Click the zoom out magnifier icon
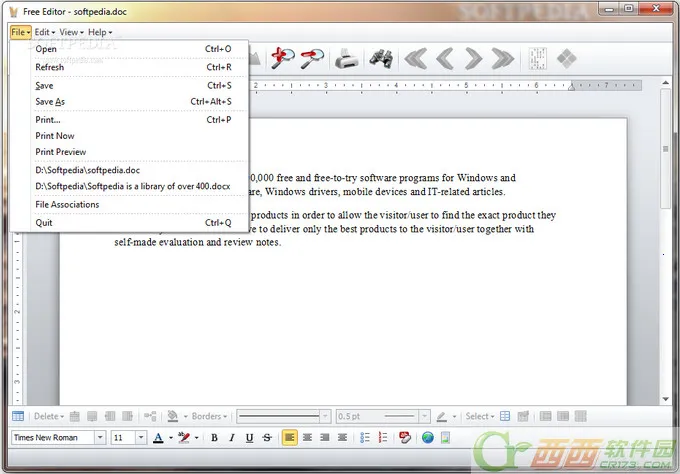680x474 pixels. (x=313, y=58)
